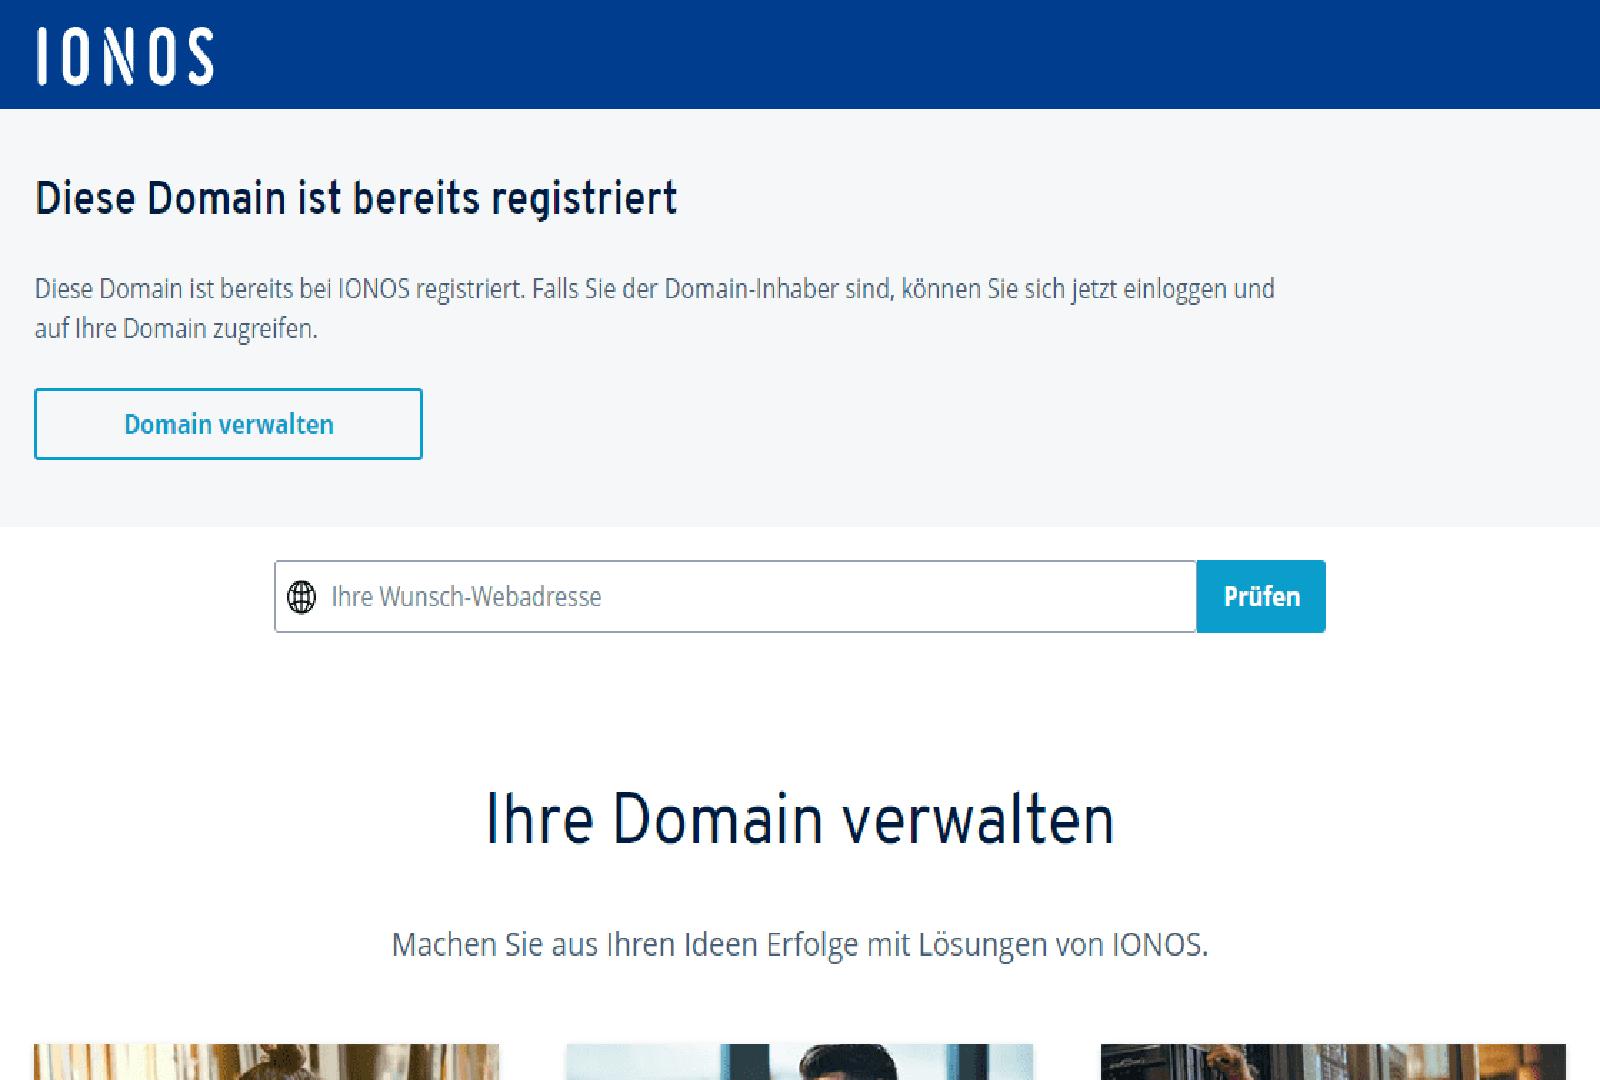
Task: Select the subtitle text about Lösungen von IONOS
Action: [800, 941]
